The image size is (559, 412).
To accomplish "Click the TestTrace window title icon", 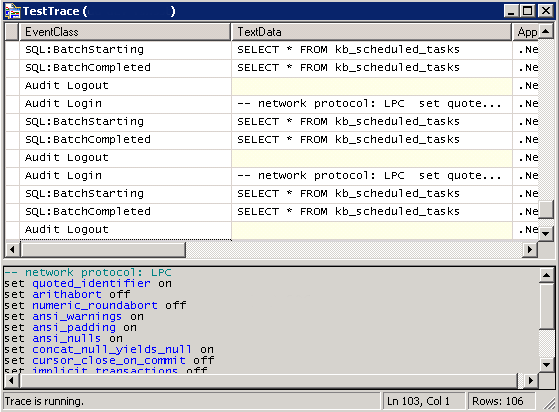I will 12,11.
